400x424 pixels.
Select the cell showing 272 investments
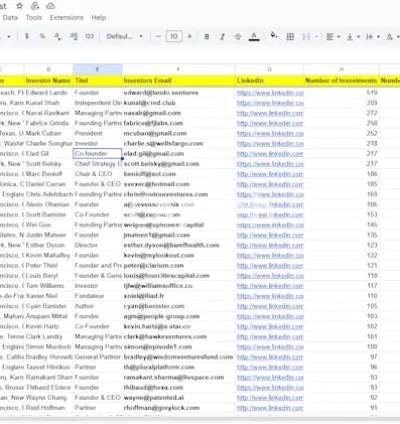[341, 113]
